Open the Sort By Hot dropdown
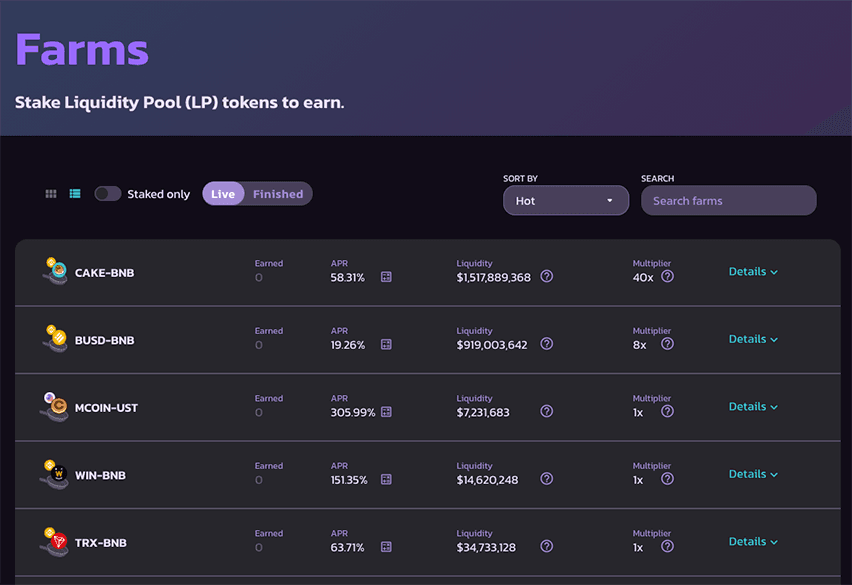 [x=565, y=201]
